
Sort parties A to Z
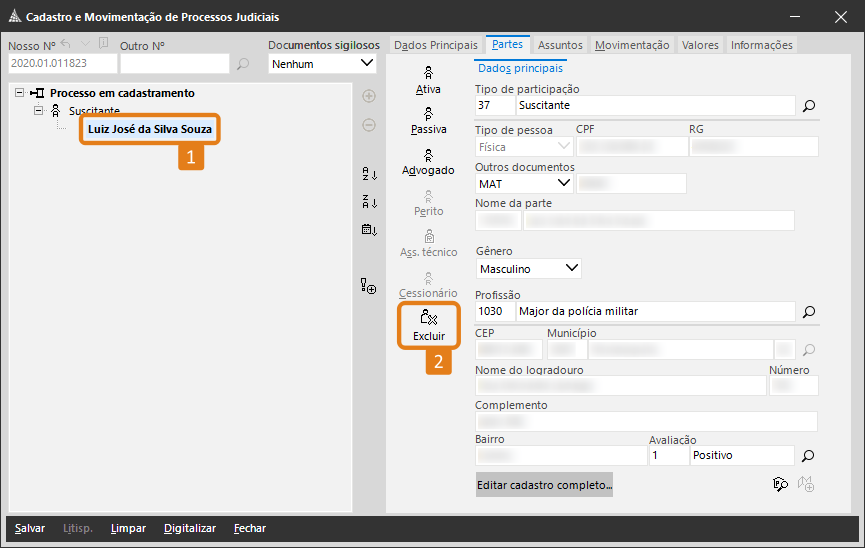pyautogui.click(x=369, y=174)
